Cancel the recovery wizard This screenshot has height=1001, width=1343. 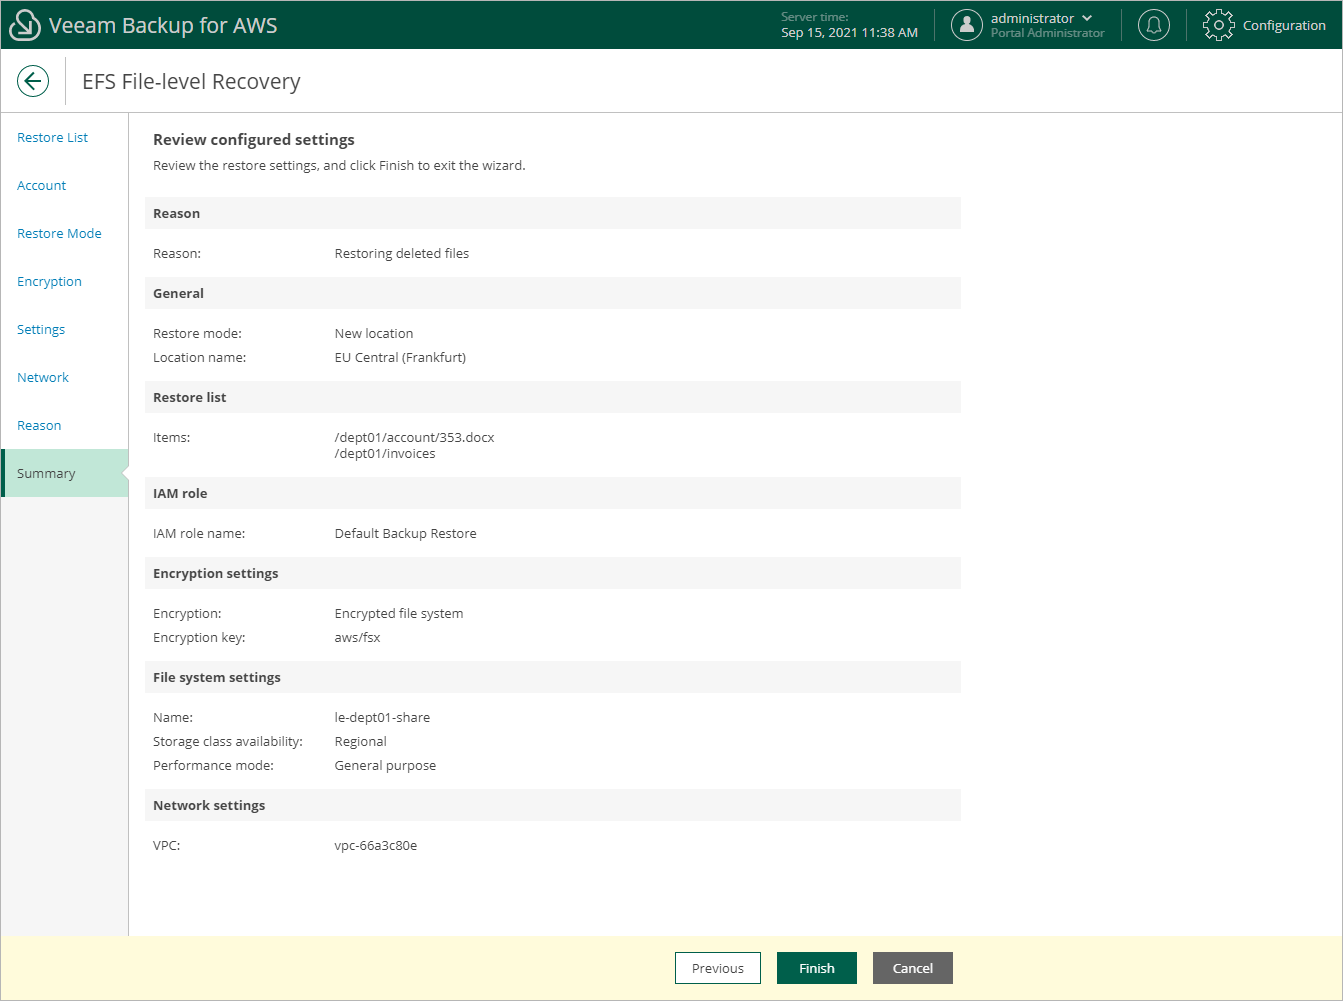click(913, 968)
